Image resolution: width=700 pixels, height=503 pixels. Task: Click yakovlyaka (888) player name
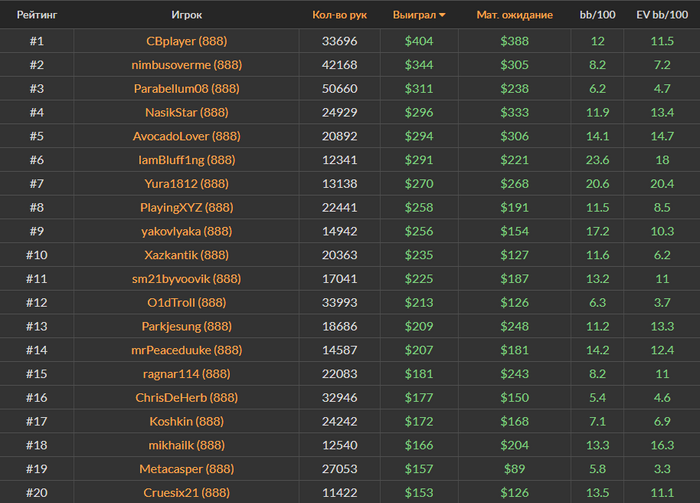187,231
